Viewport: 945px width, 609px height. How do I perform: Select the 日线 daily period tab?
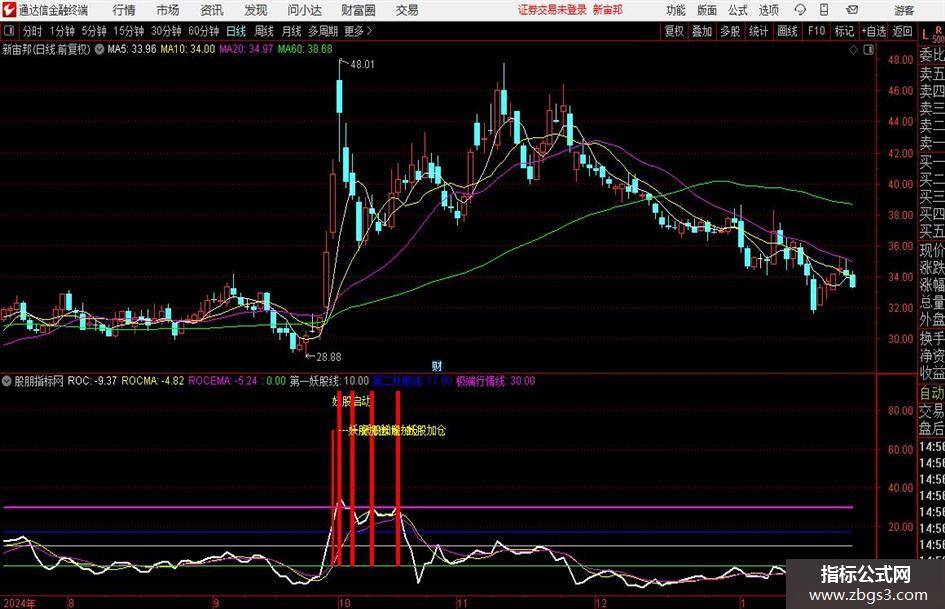tap(236, 31)
